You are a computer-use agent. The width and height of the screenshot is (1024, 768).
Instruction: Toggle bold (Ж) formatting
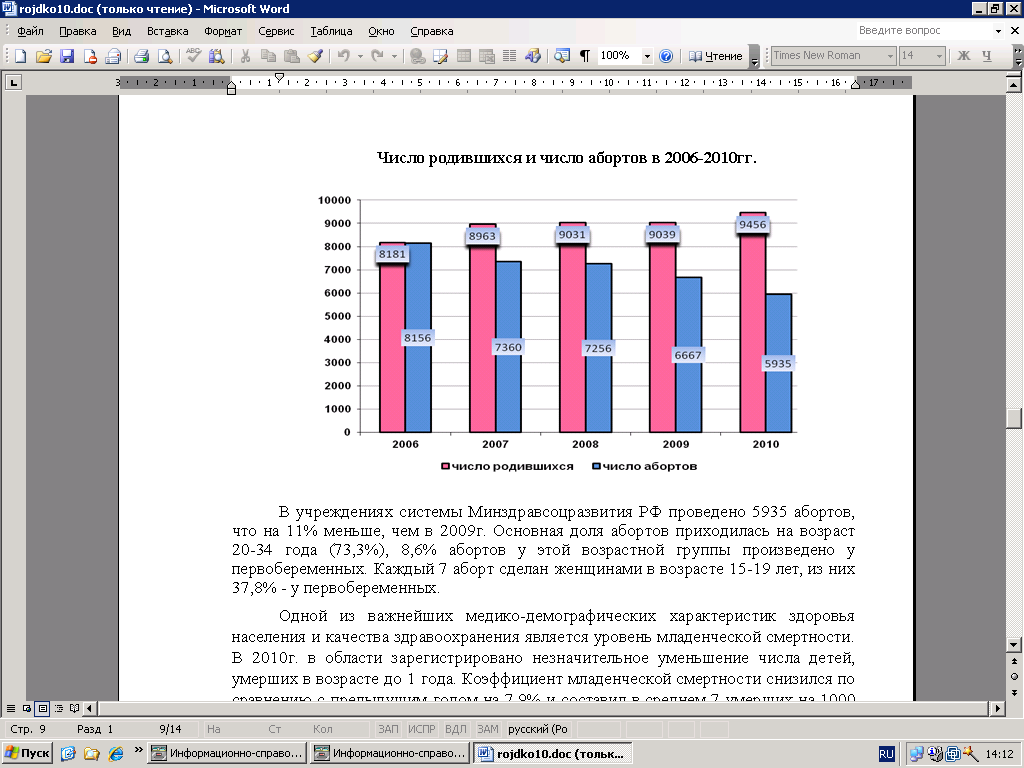coord(964,56)
